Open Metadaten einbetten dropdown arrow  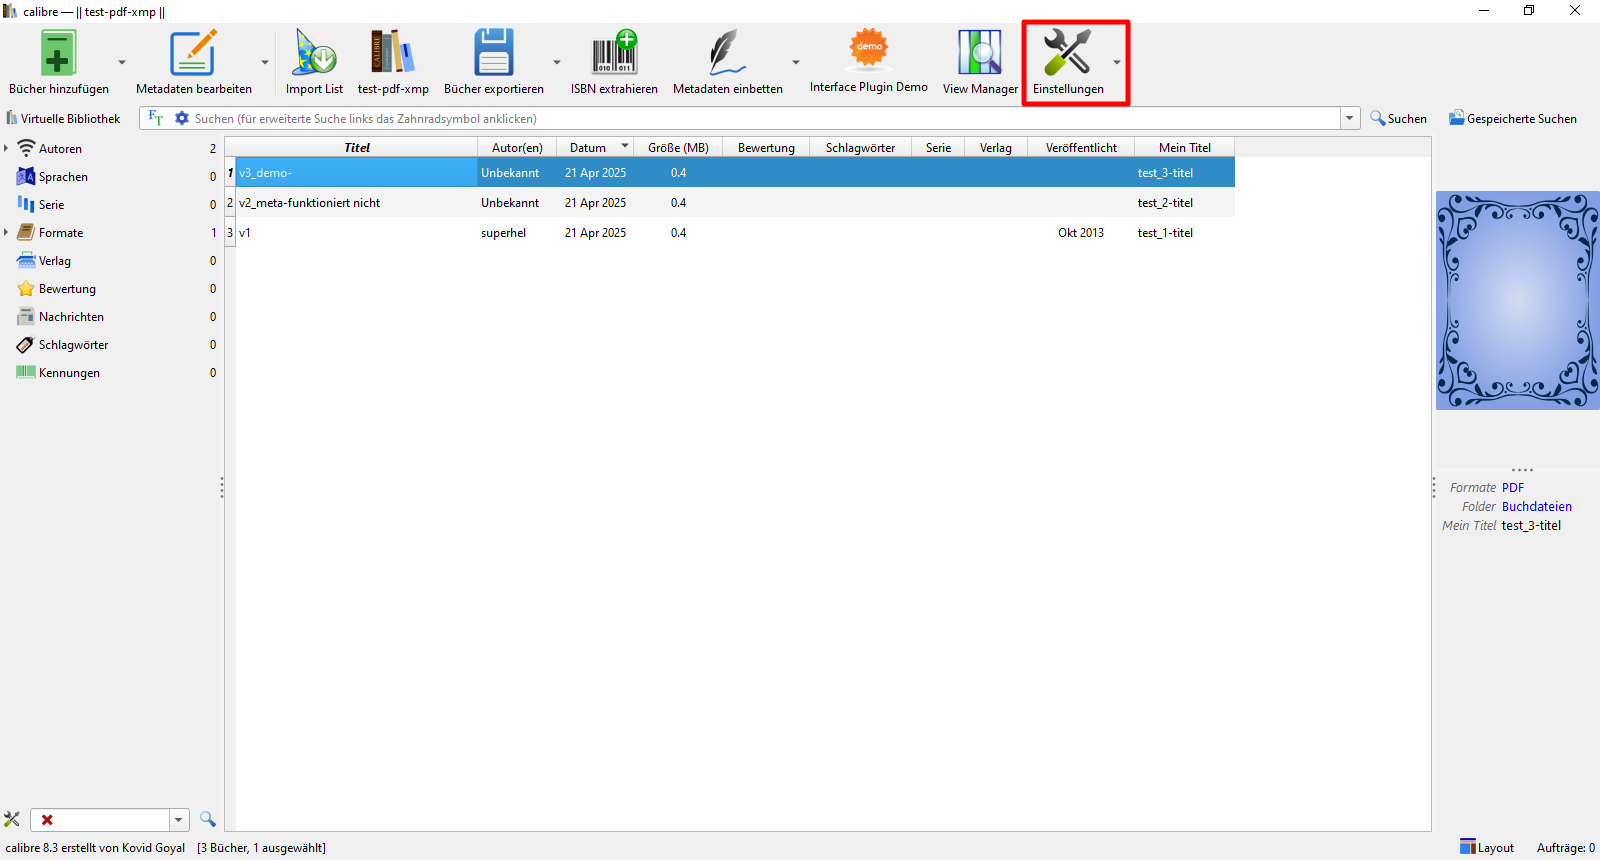pyautogui.click(x=796, y=62)
